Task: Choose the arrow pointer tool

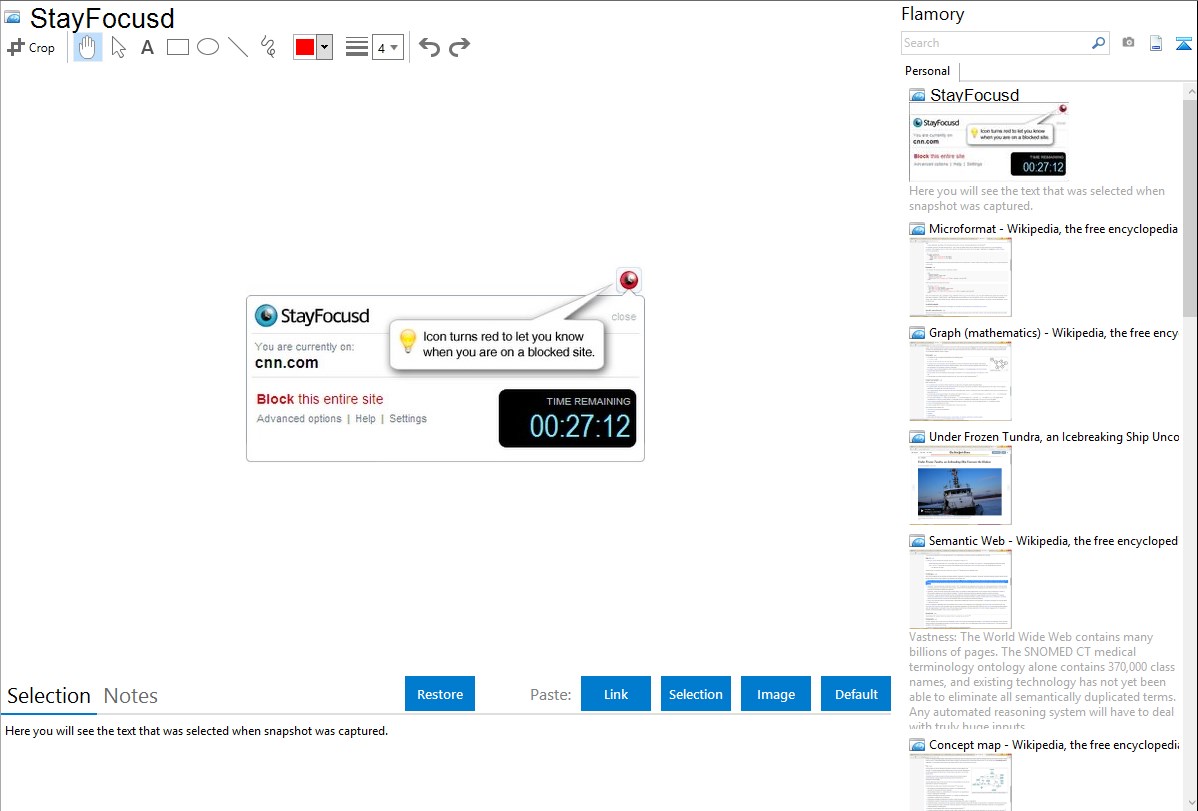Action: pyautogui.click(x=118, y=47)
